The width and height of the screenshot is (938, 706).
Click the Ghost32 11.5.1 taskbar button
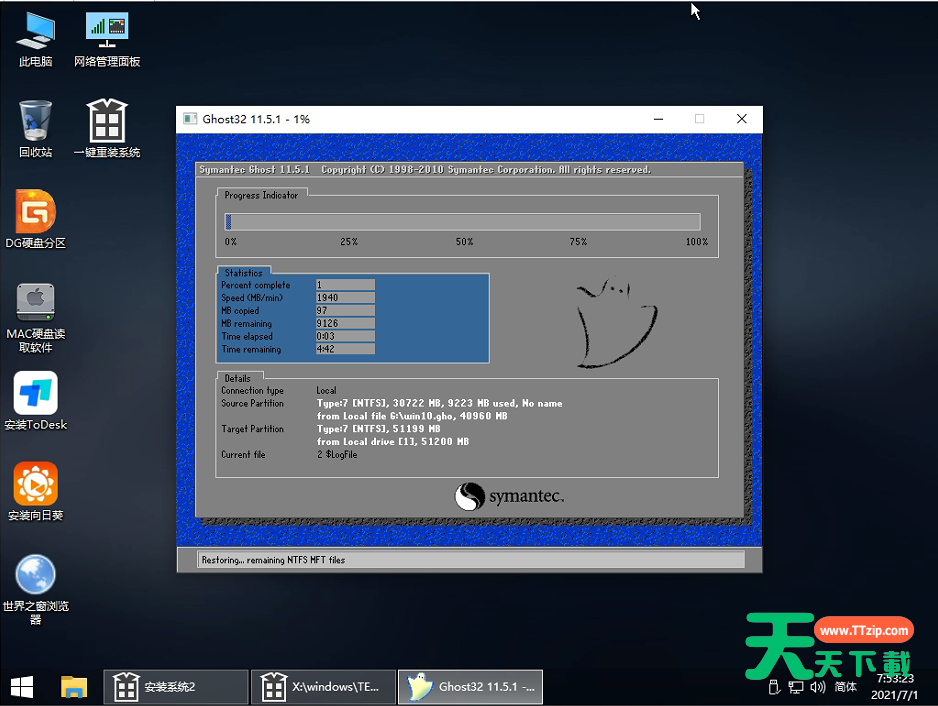(470, 687)
